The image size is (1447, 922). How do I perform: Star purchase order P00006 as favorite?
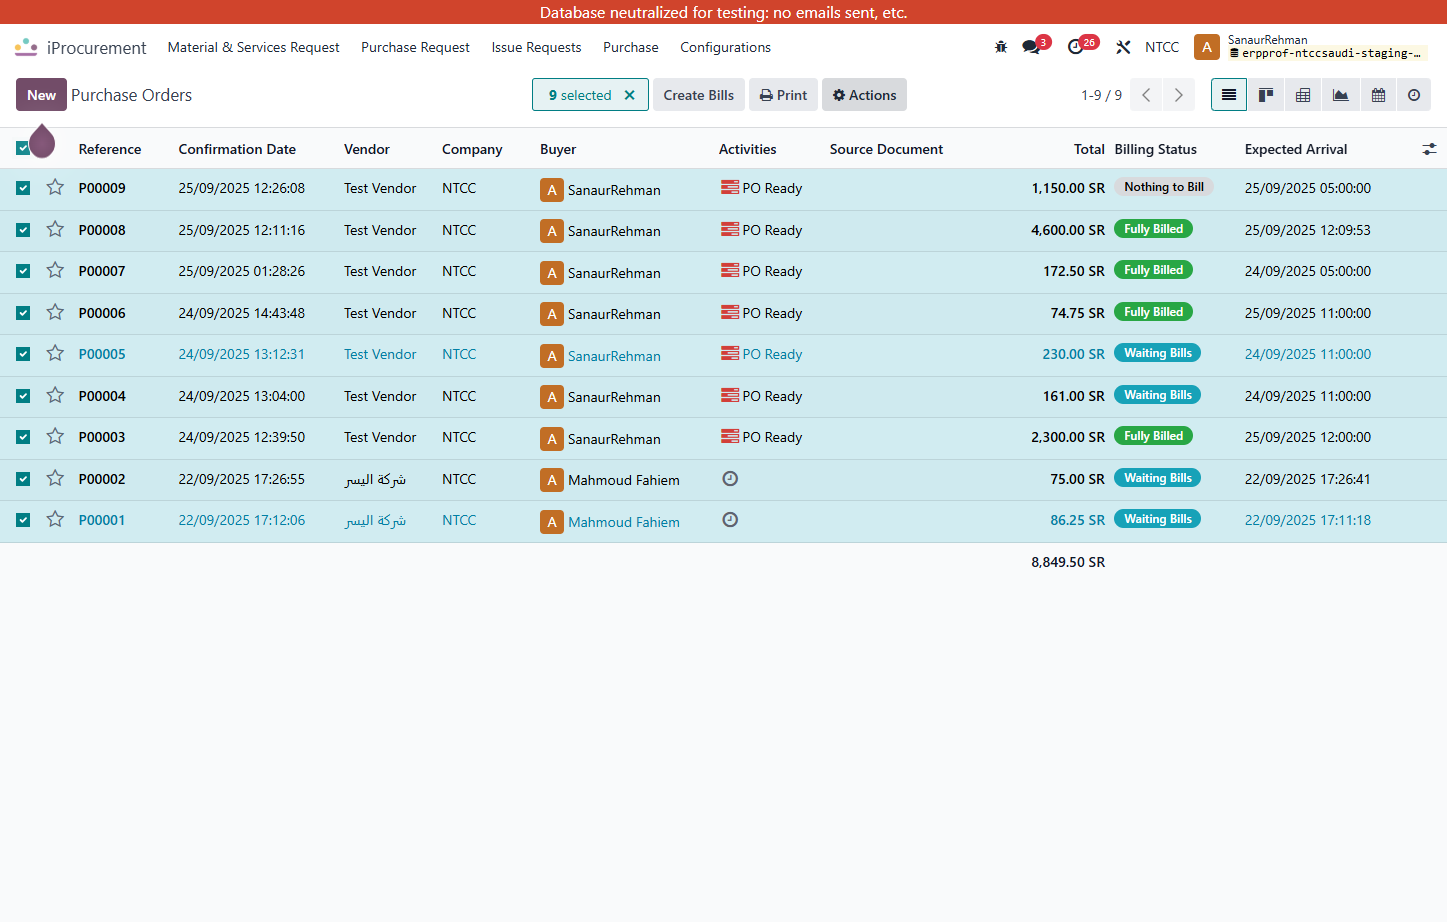click(x=55, y=312)
